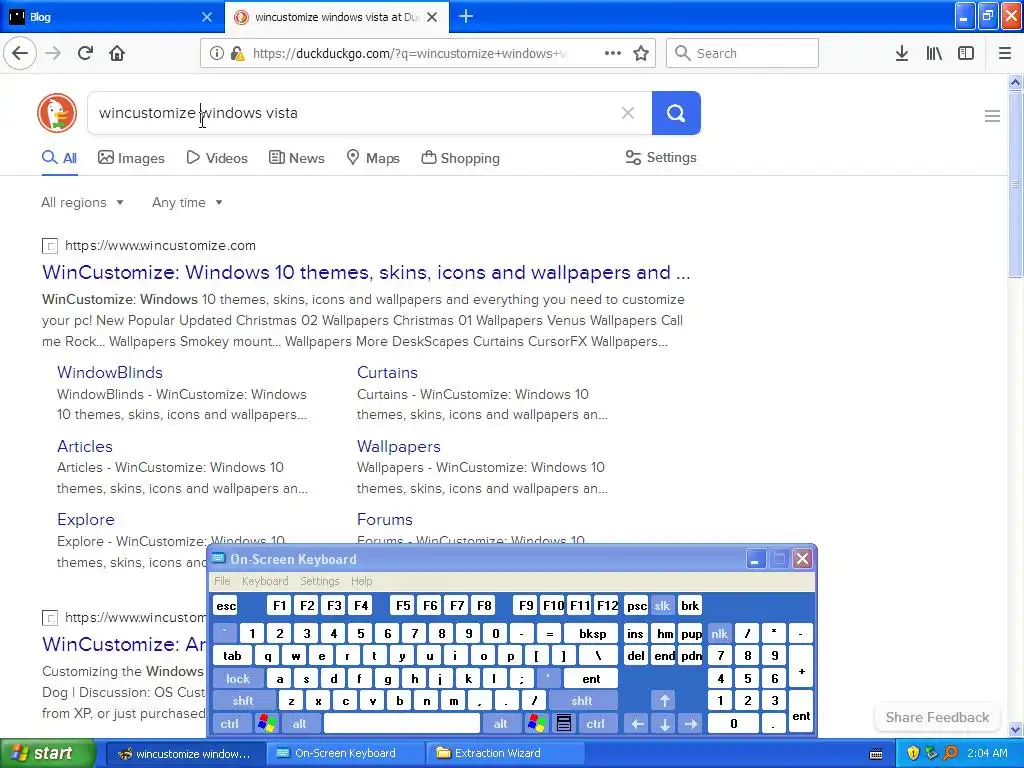Open the Forums sitelink

(385, 520)
